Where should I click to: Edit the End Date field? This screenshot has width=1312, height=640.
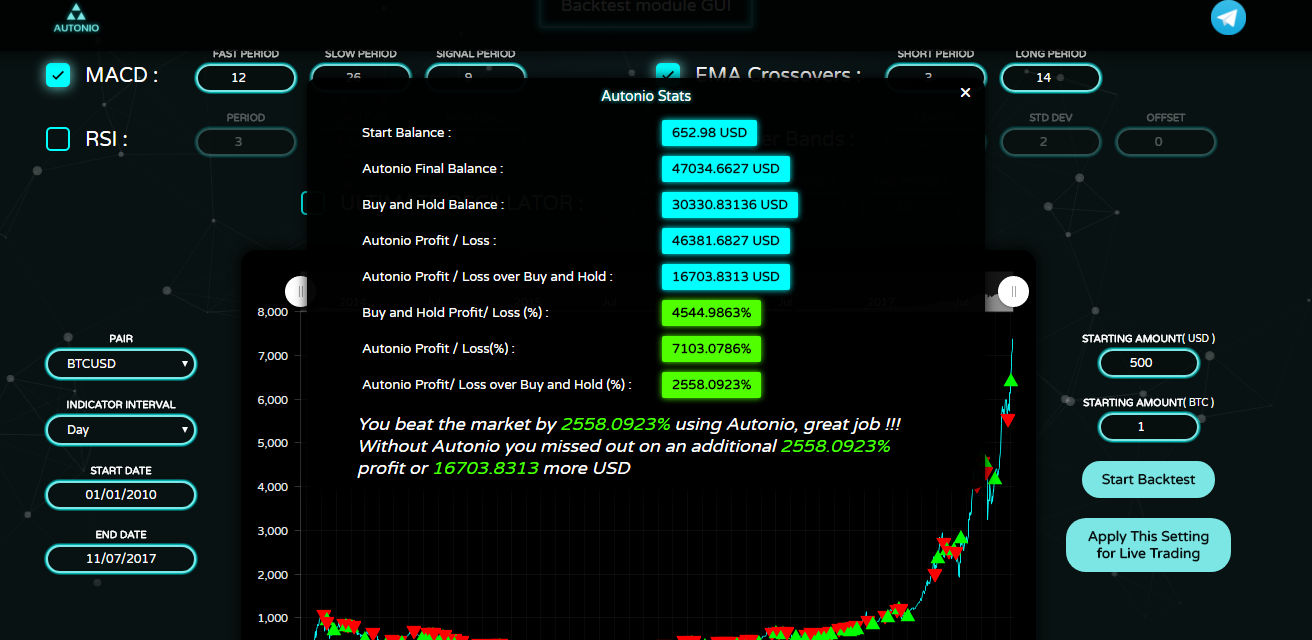point(121,558)
